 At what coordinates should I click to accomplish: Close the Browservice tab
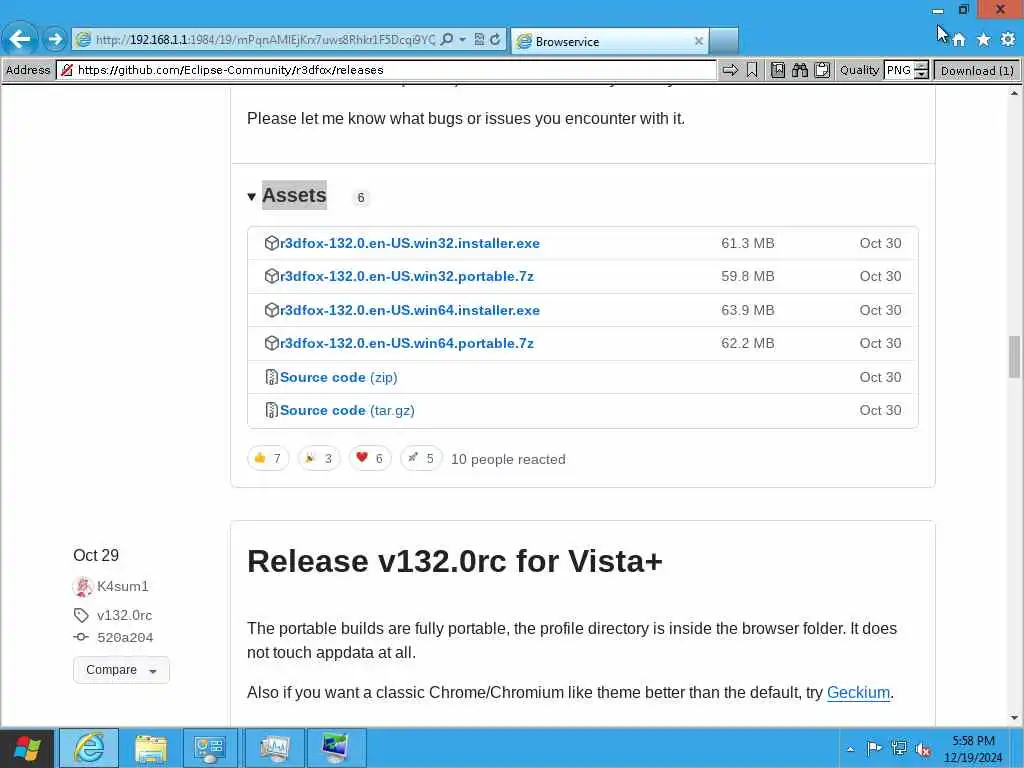pyautogui.click(x=698, y=41)
